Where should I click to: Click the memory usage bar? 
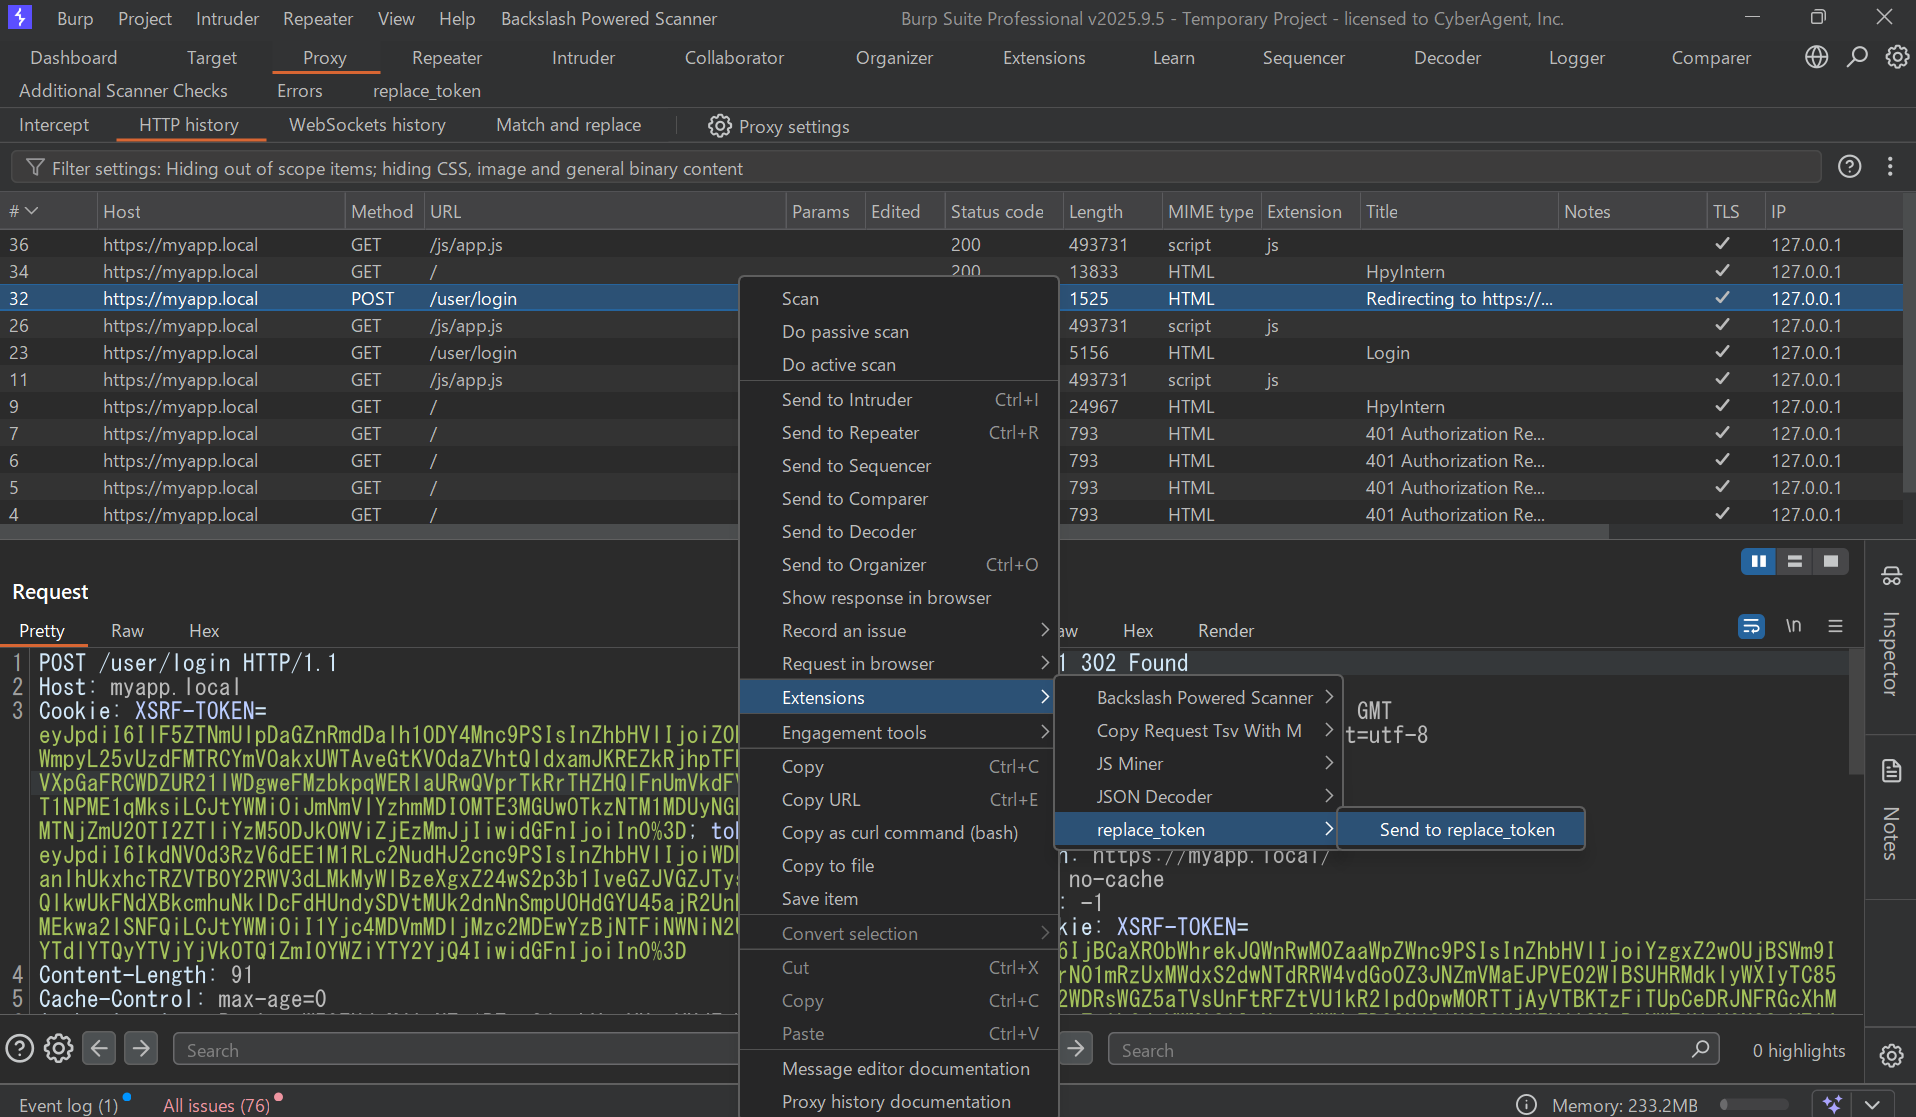pyautogui.click(x=1754, y=1105)
